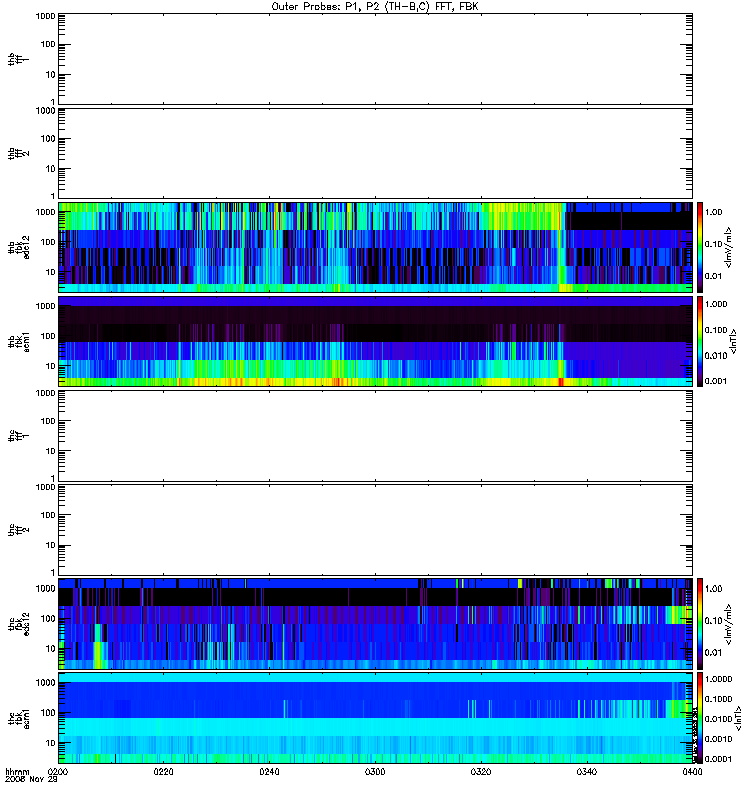Click the 'thc fff 1' panel label
The width and height of the screenshot is (750, 800).
(x=19, y=436)
